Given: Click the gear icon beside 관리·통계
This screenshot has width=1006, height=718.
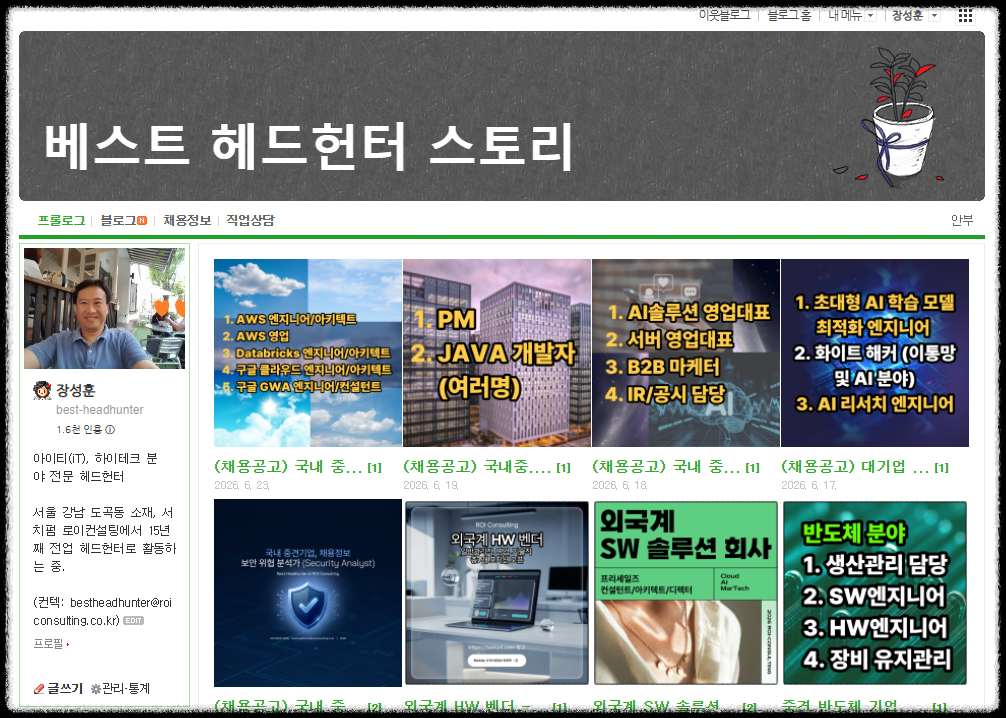Looking at the screenshot, I should (x=96, y=688).
